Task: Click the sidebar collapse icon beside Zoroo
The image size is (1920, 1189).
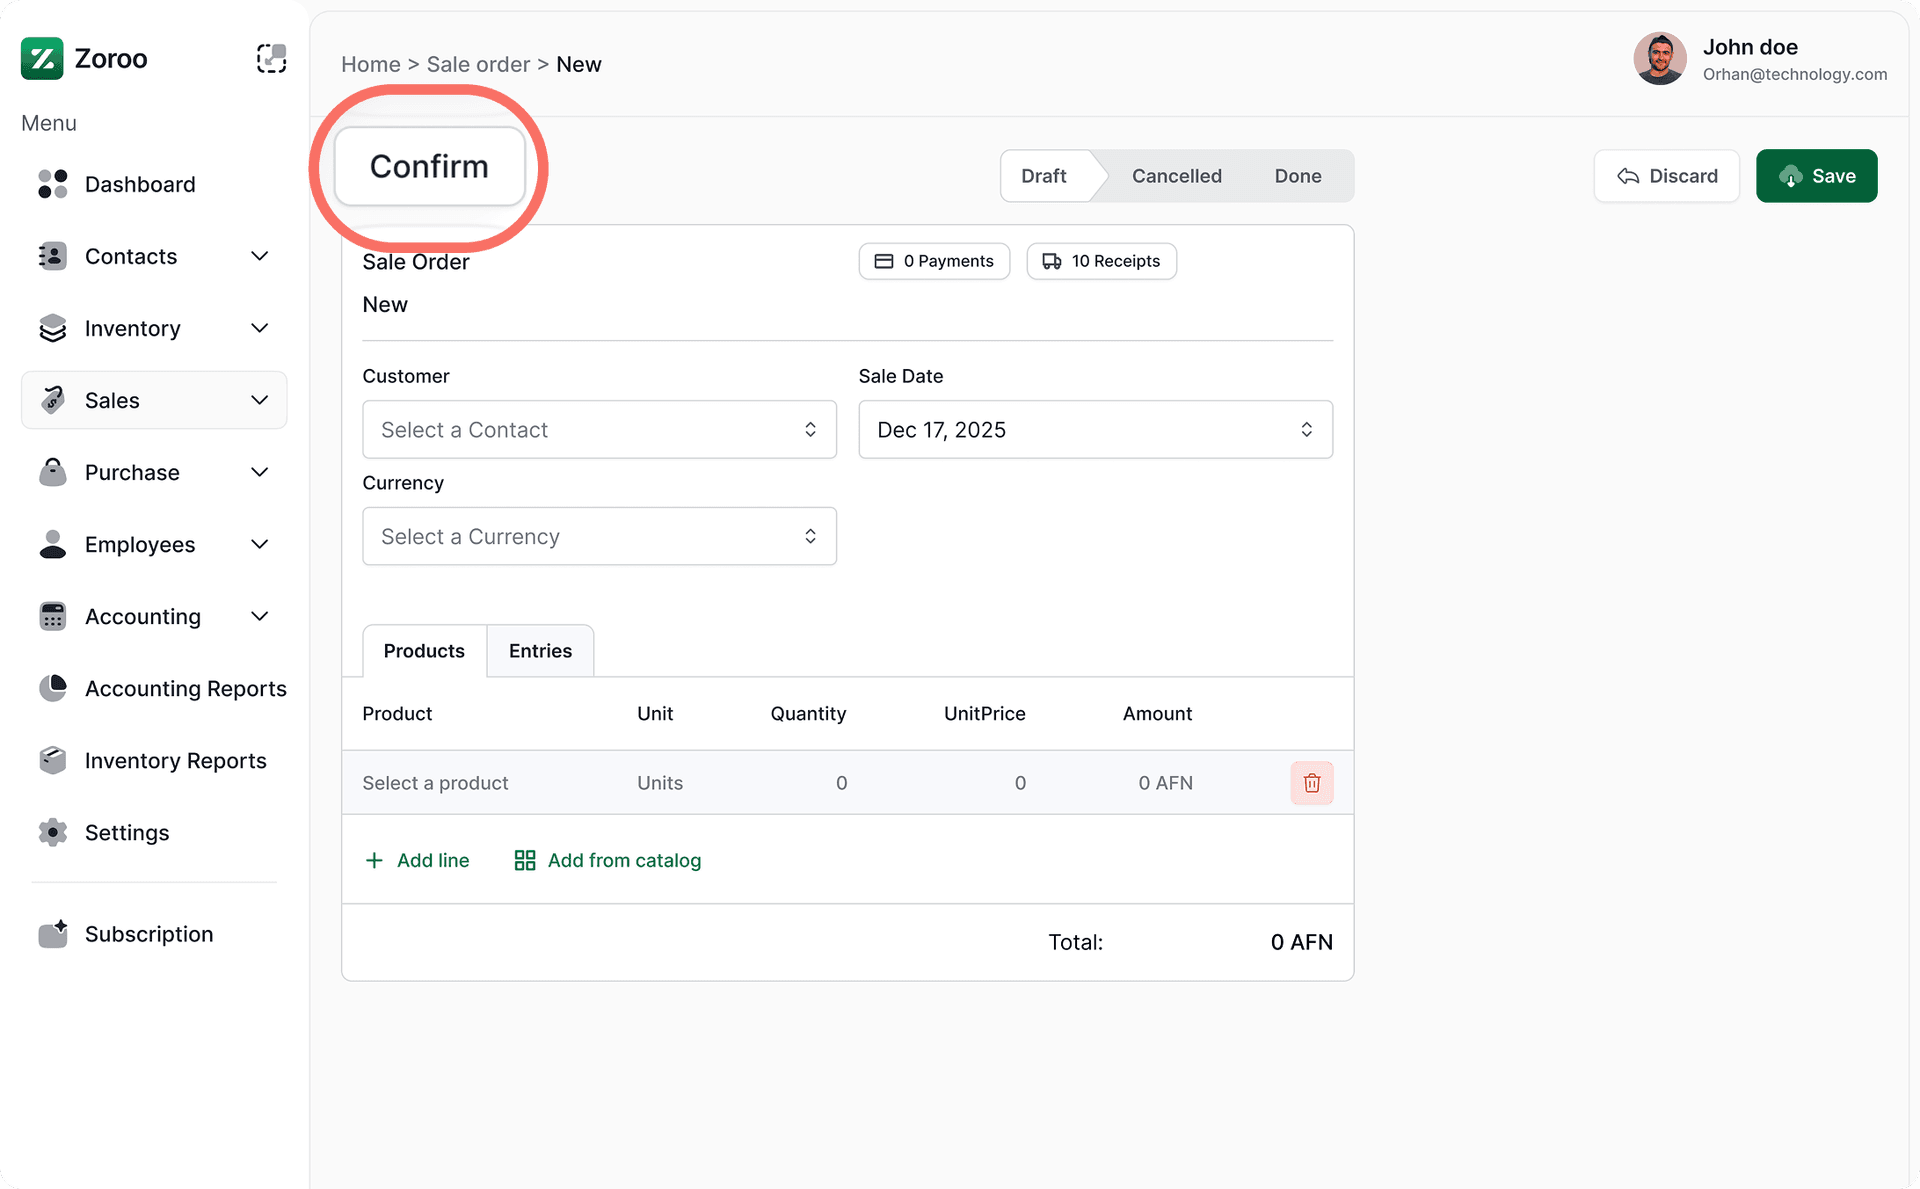Action: click(271, 59)
